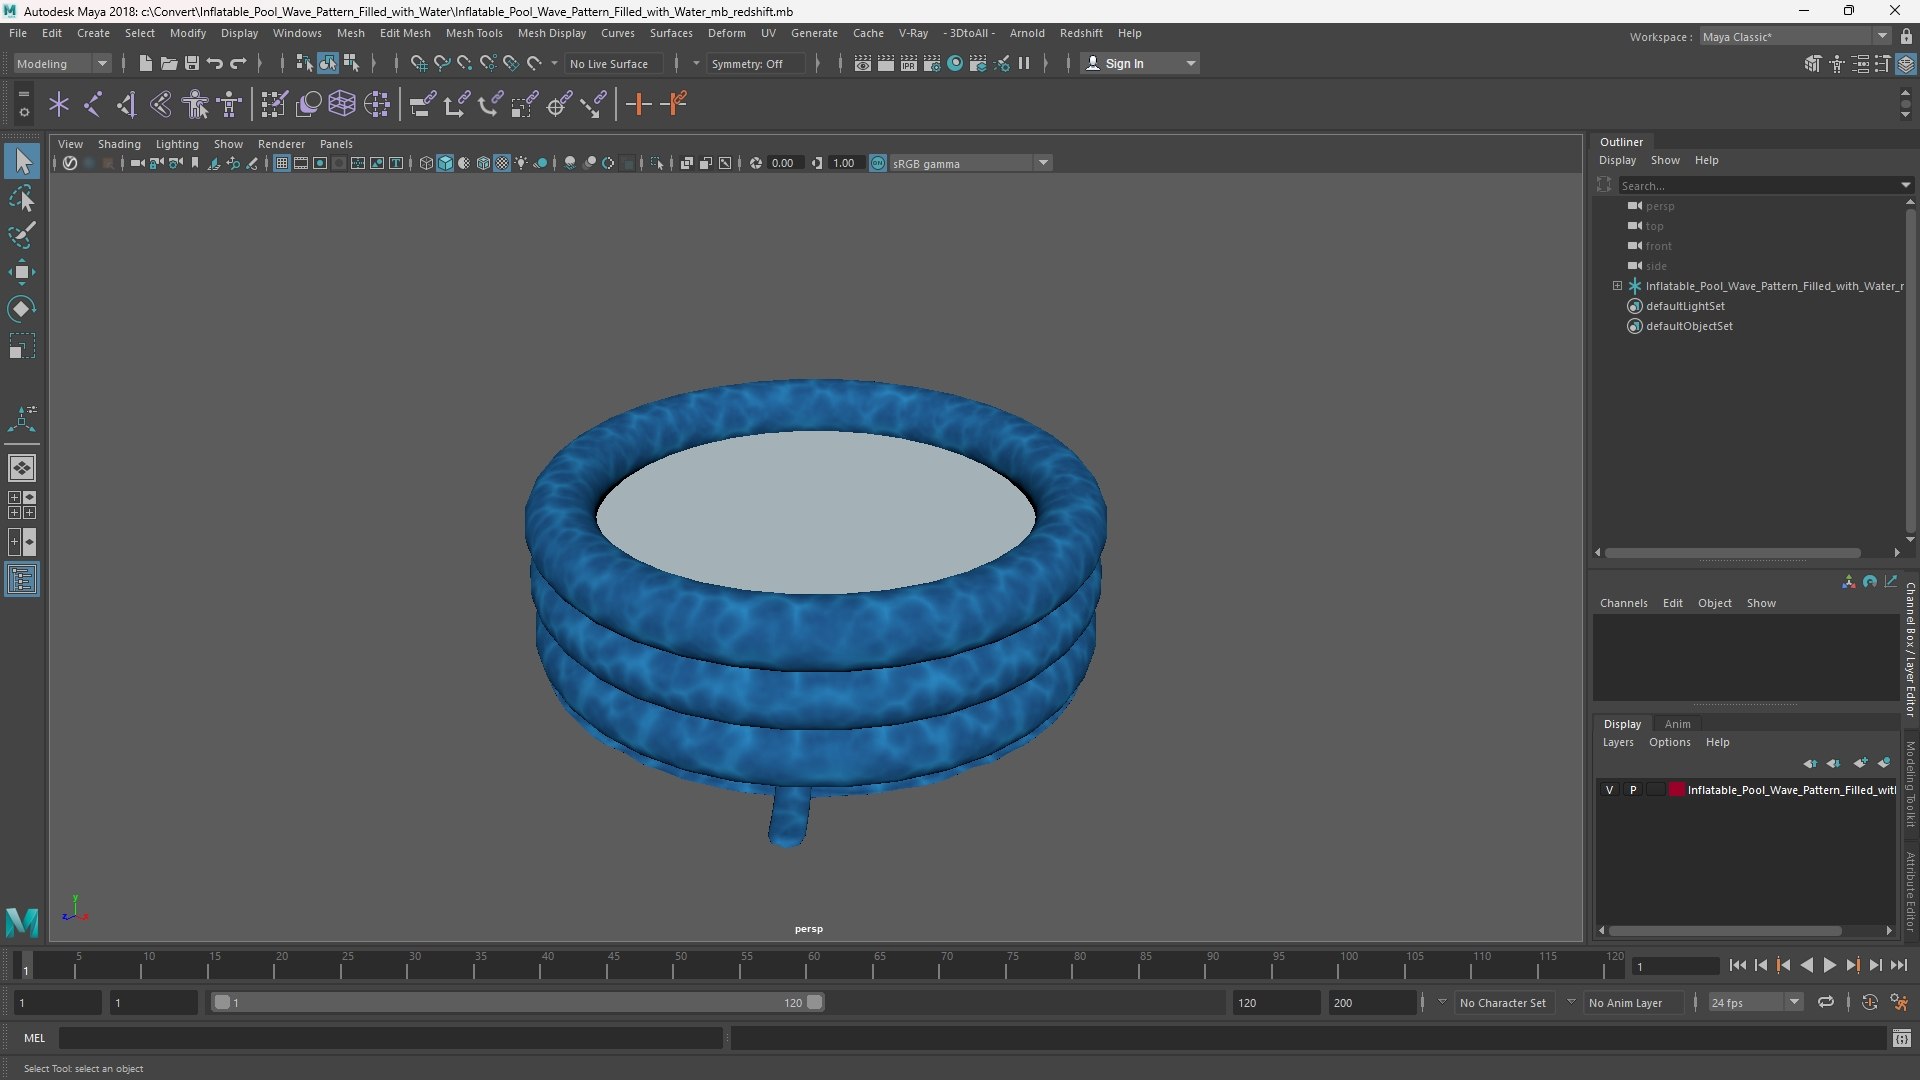1920x1080 pixels.
Task: Toggle playback P box for Inflatable_Pool layer
Action: pos(1633,790)
